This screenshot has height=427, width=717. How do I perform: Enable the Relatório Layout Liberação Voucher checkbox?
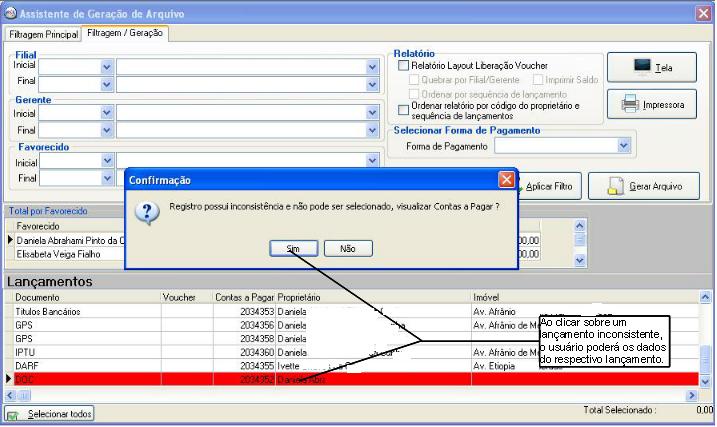click(x=403, y=65)
